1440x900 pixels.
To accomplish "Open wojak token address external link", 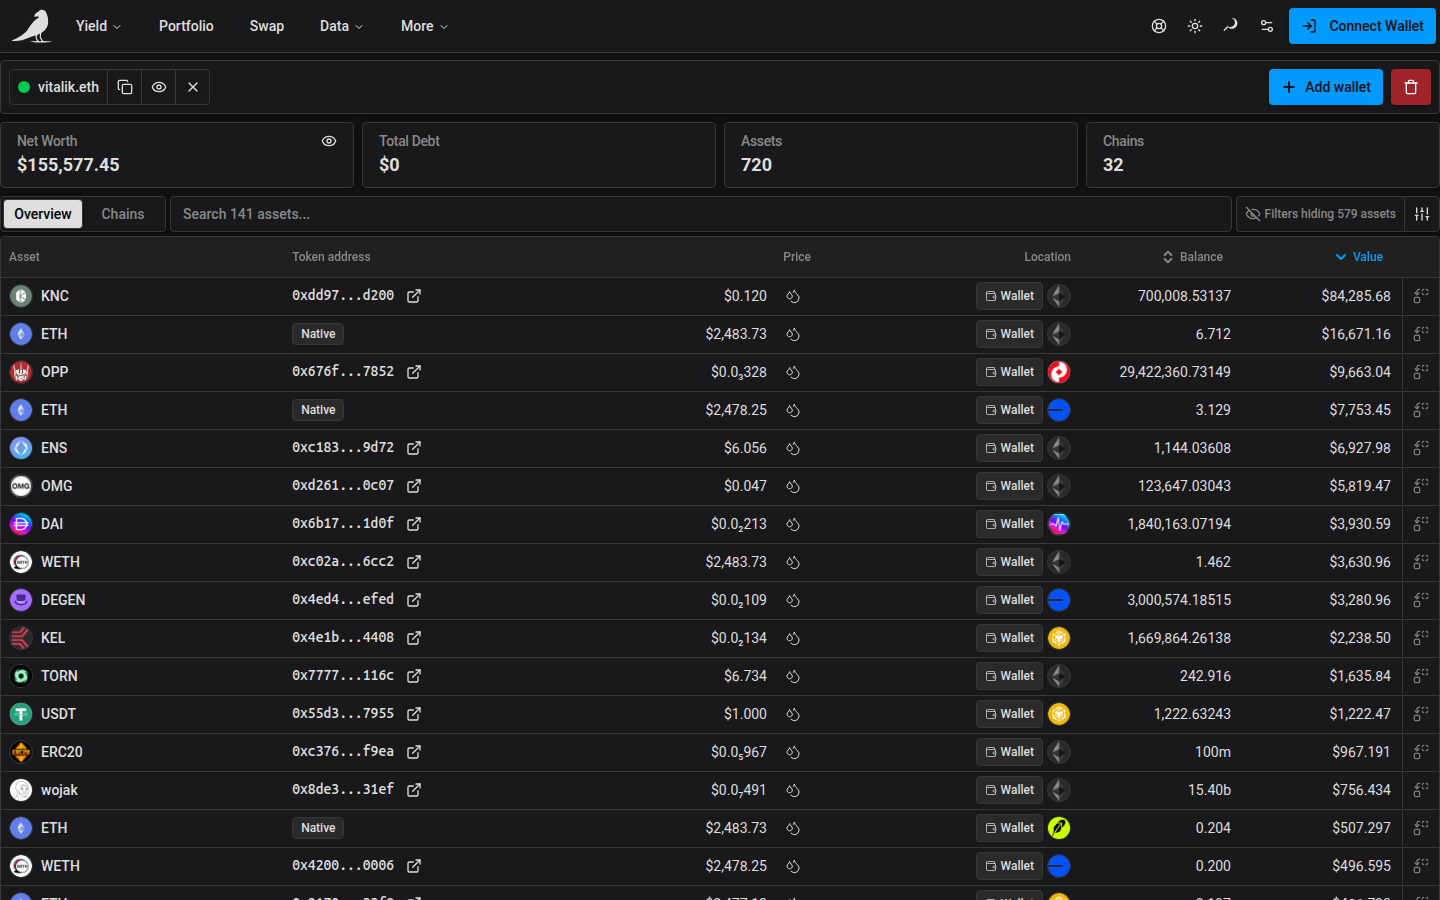I will pos(414,790).
